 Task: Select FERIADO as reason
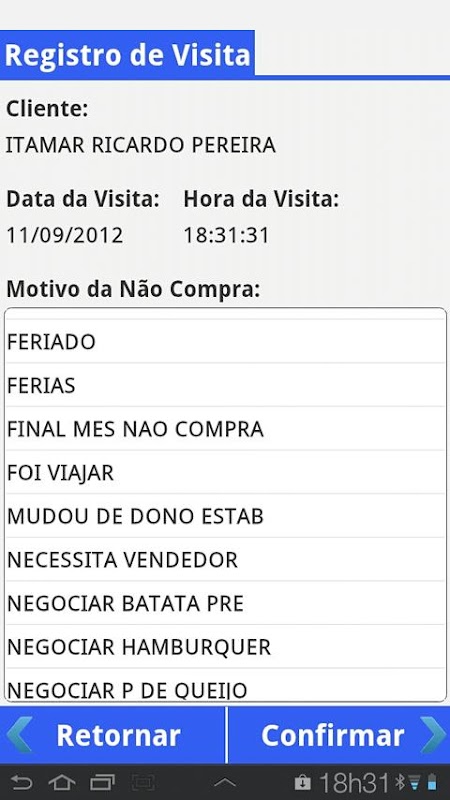pyautogui.click(x=225, y=341)
